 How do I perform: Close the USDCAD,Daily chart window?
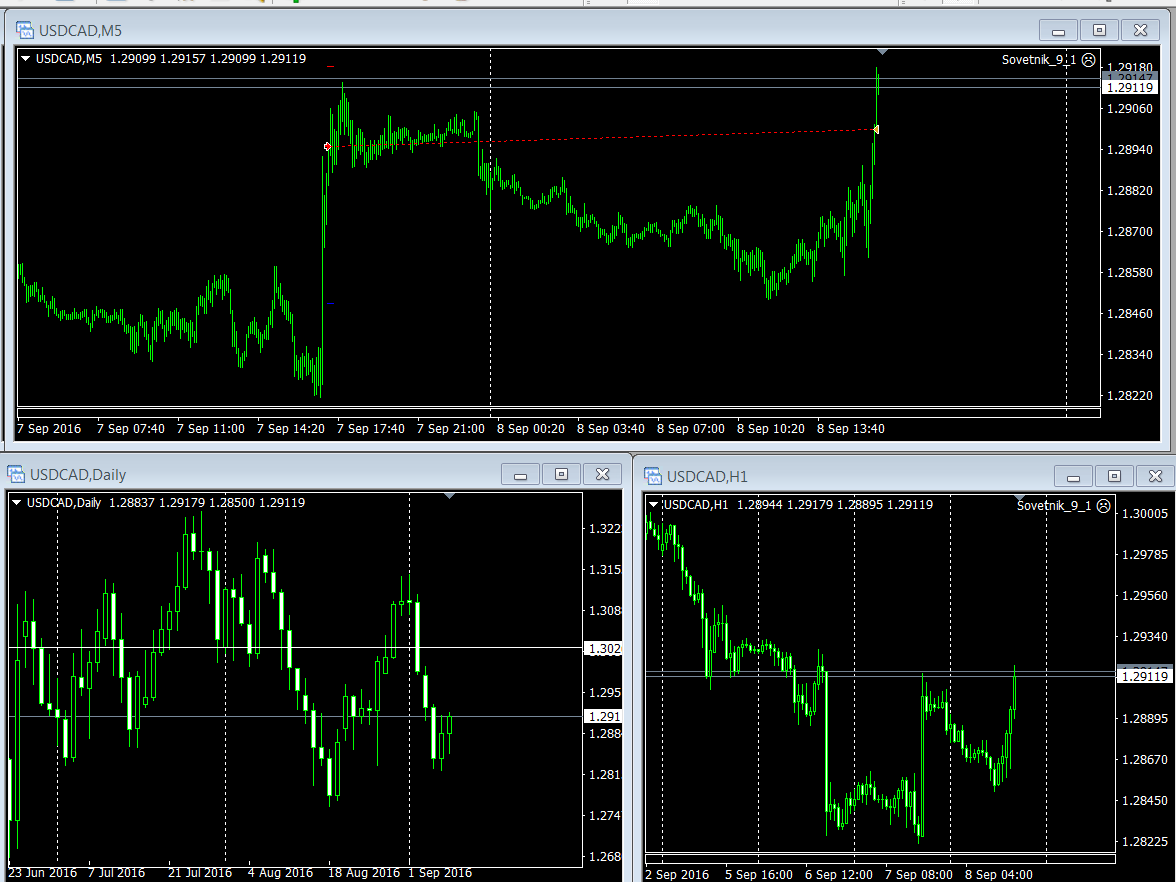pos(602,475)
